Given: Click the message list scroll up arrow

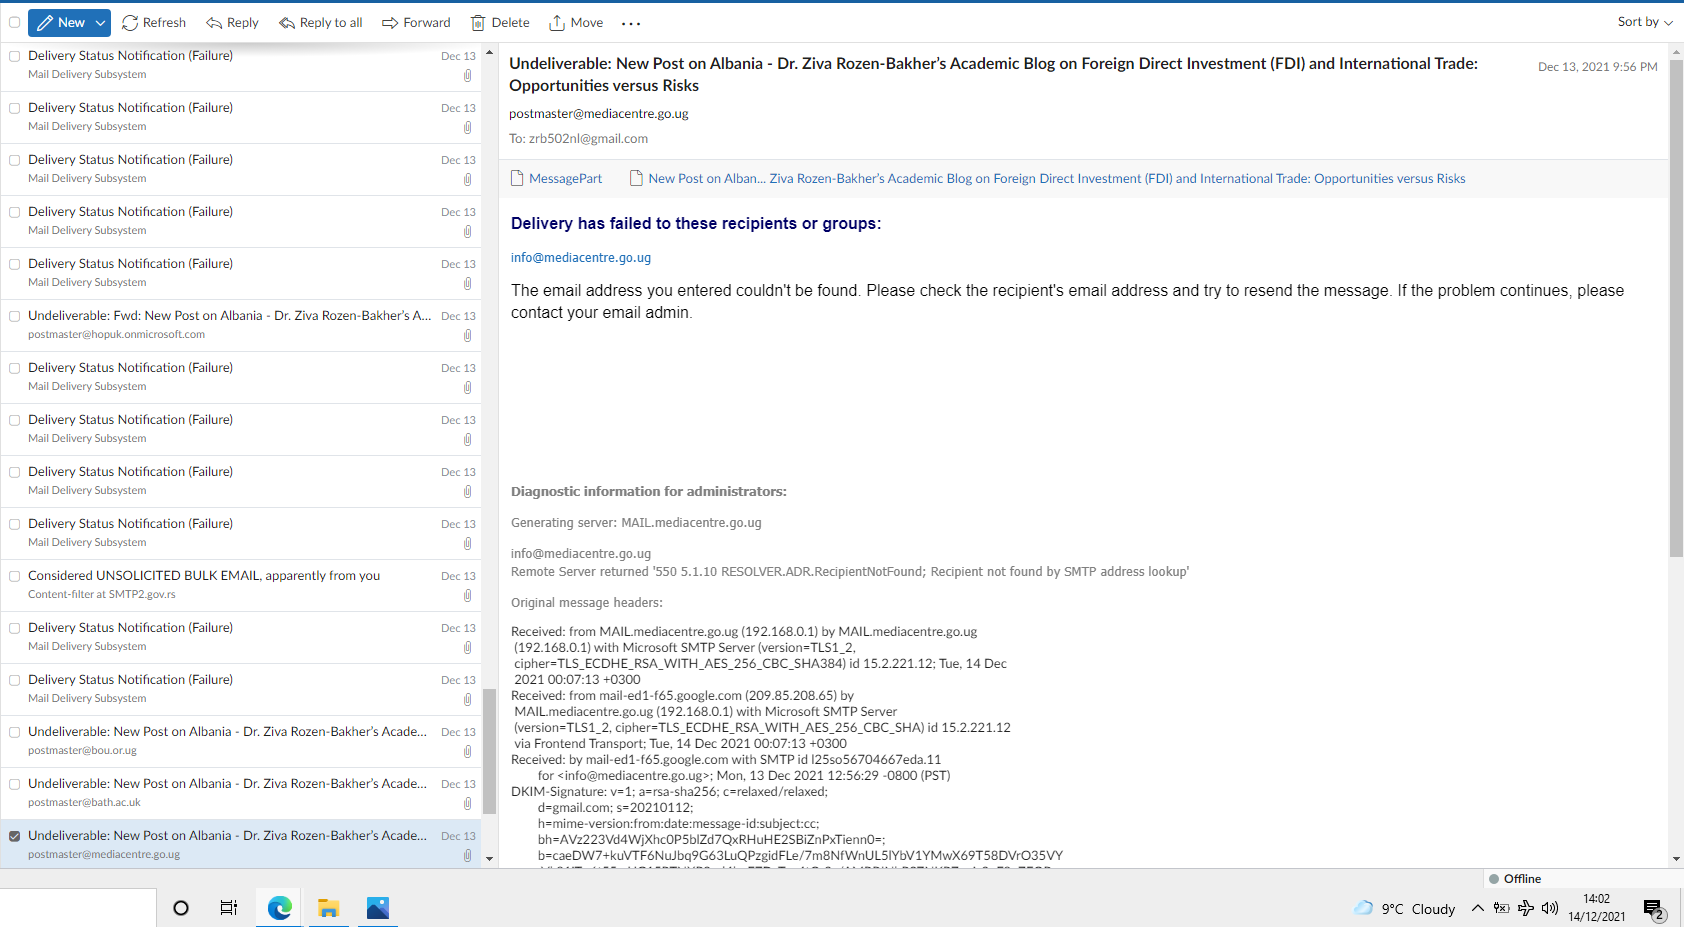Looking at the screenshot, I should click(490, 53).
